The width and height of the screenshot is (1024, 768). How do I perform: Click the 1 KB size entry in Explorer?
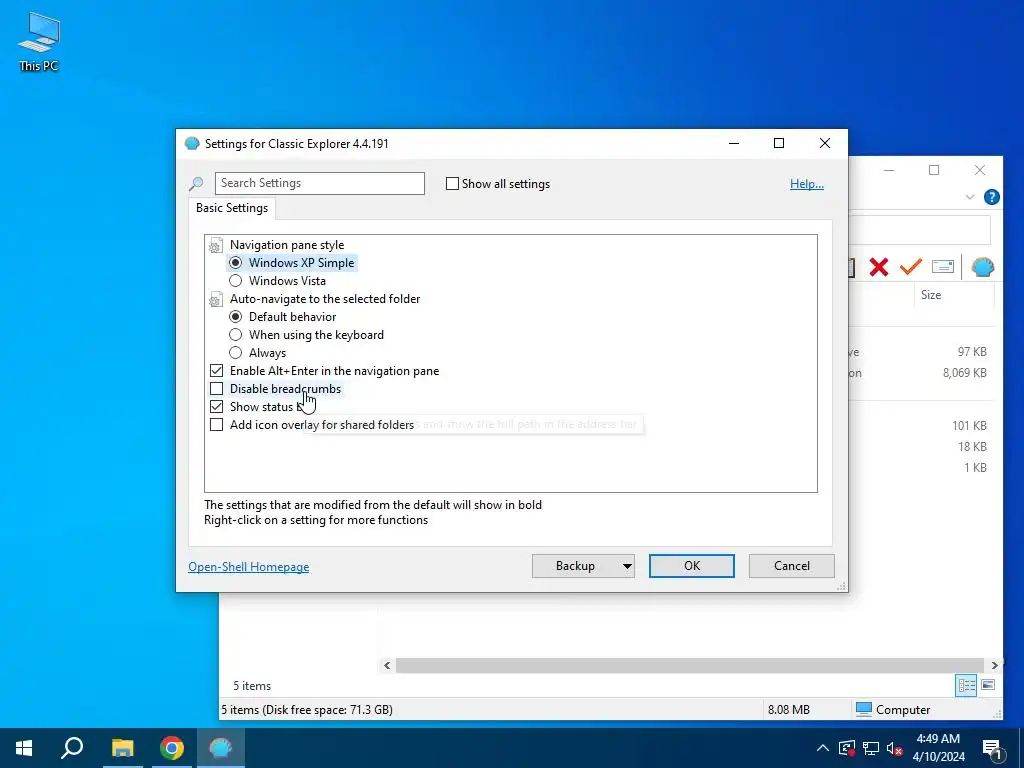[x=975, y=468]
